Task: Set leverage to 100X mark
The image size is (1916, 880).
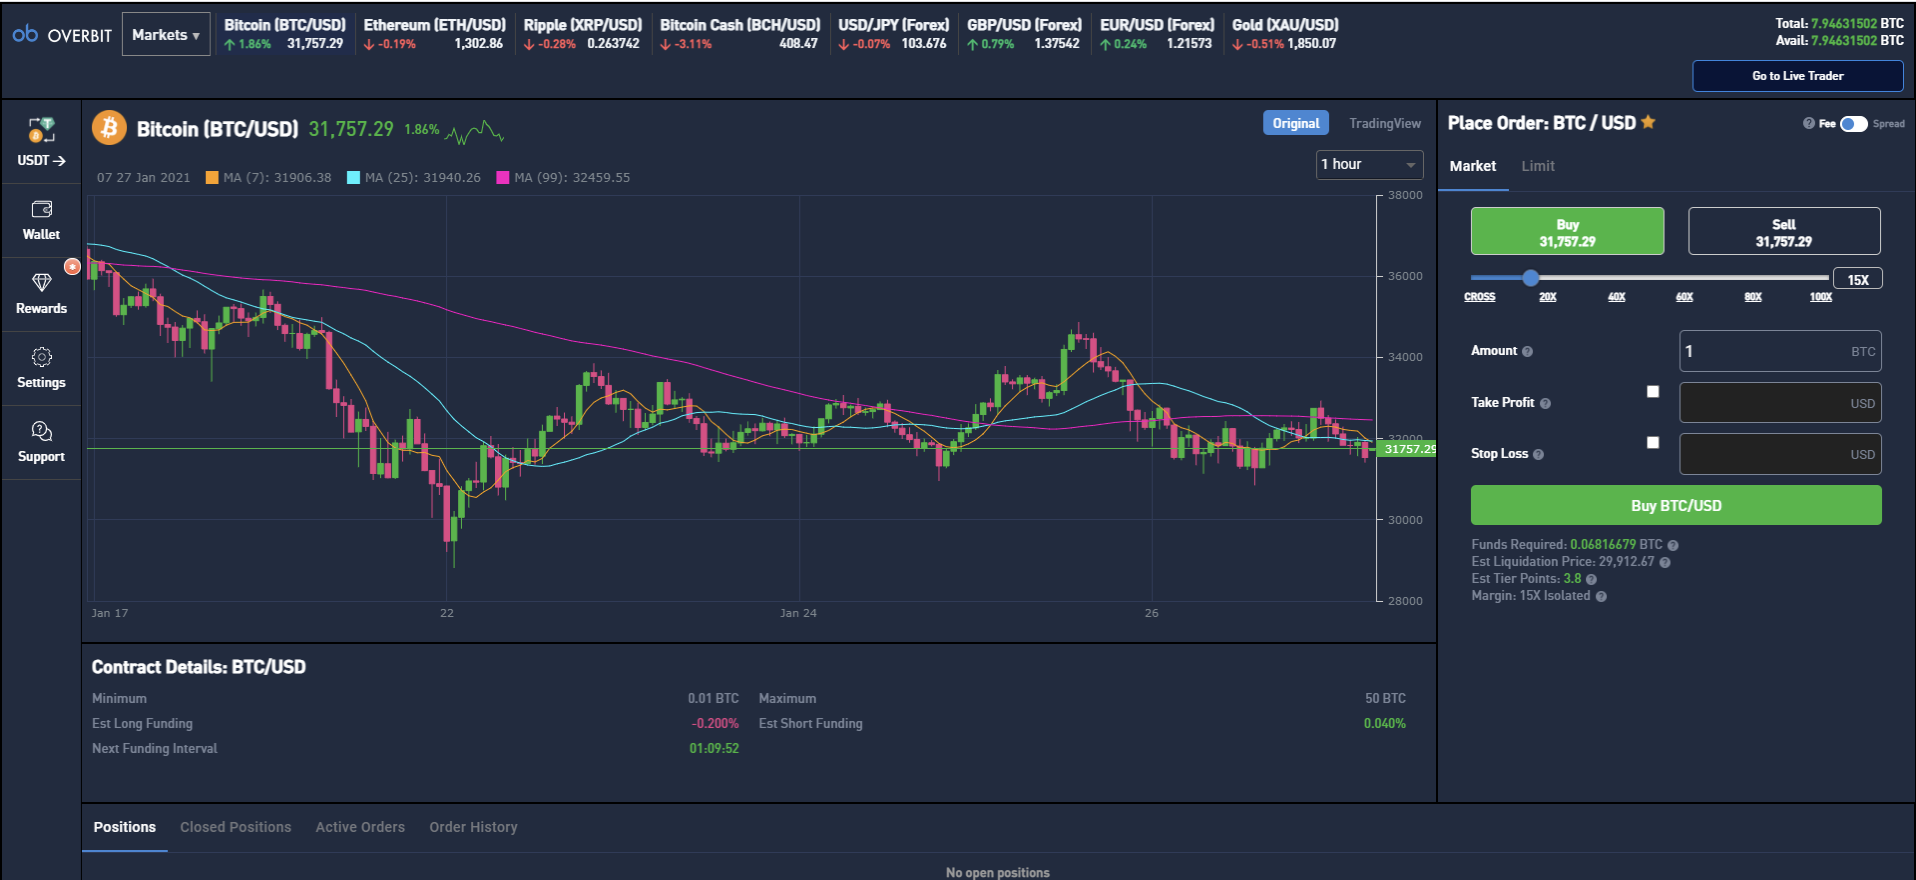Action: pyautogui.click(x=1821, y=297)
